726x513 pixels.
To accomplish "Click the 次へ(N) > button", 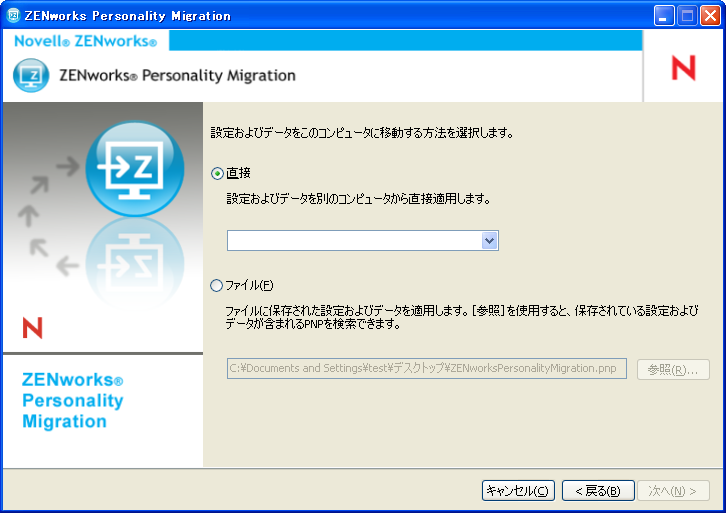I will (673, 491).
